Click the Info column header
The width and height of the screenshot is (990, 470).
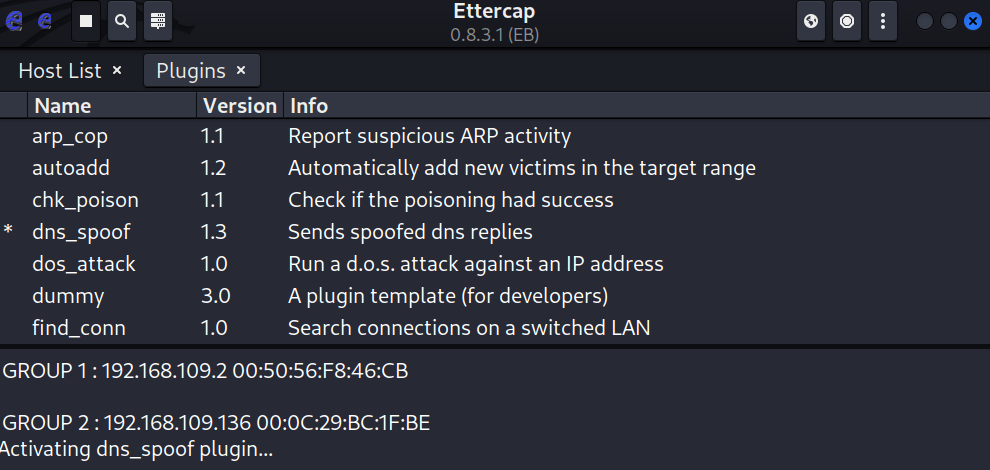point(308,105)
